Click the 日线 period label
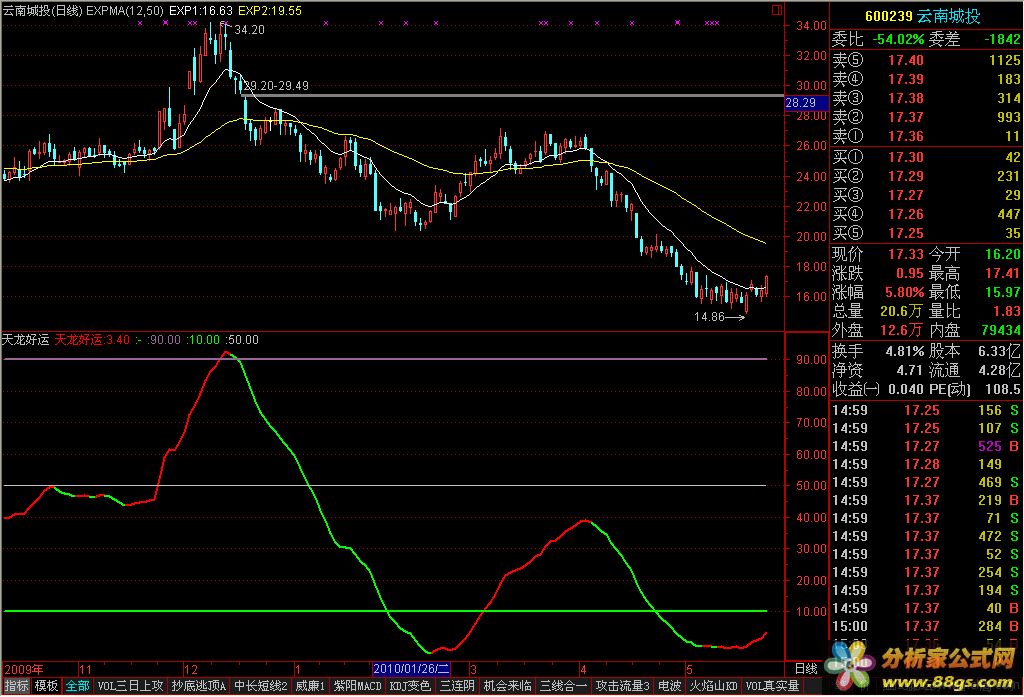This screenshot has width=1024, height=697. (806, 669)
